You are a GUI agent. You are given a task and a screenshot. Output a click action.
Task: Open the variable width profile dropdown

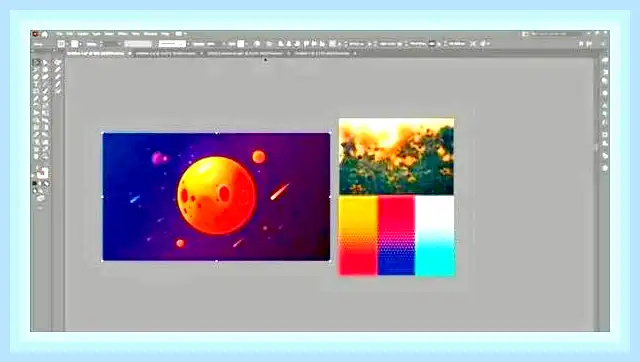coord(138,44)
